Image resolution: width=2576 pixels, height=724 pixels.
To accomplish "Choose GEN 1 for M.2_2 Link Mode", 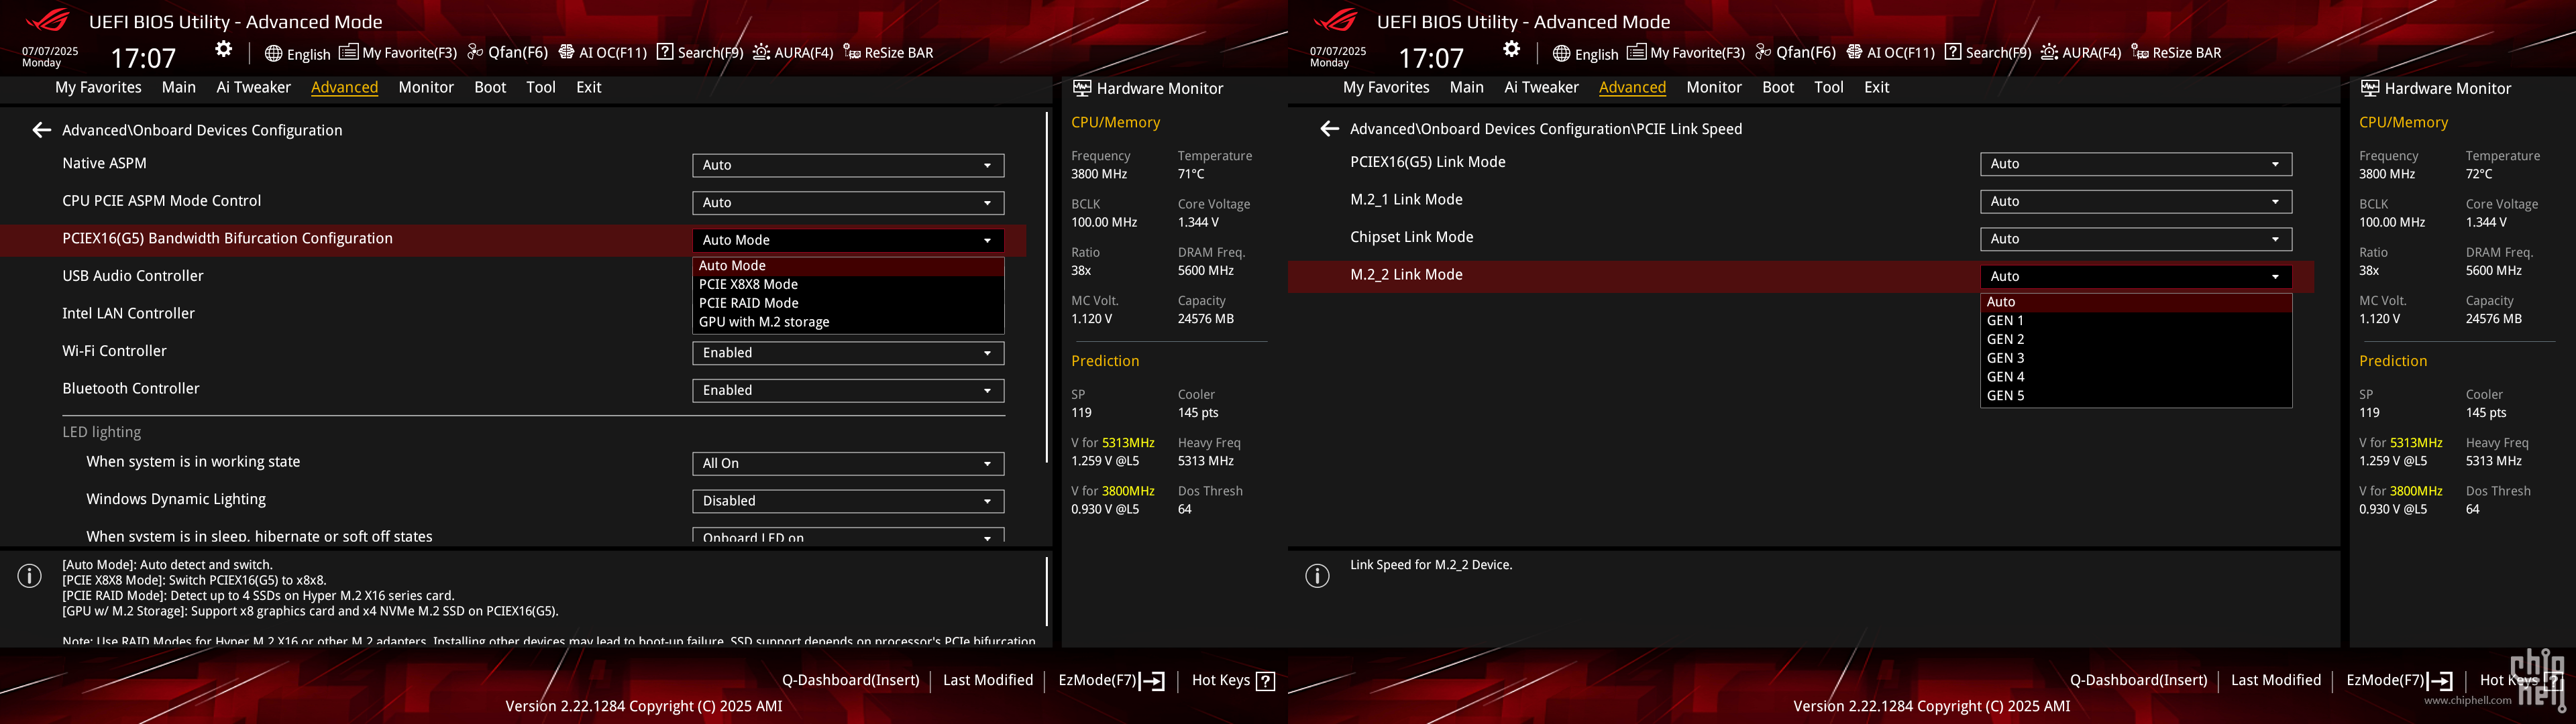I will click(2136, 320).
